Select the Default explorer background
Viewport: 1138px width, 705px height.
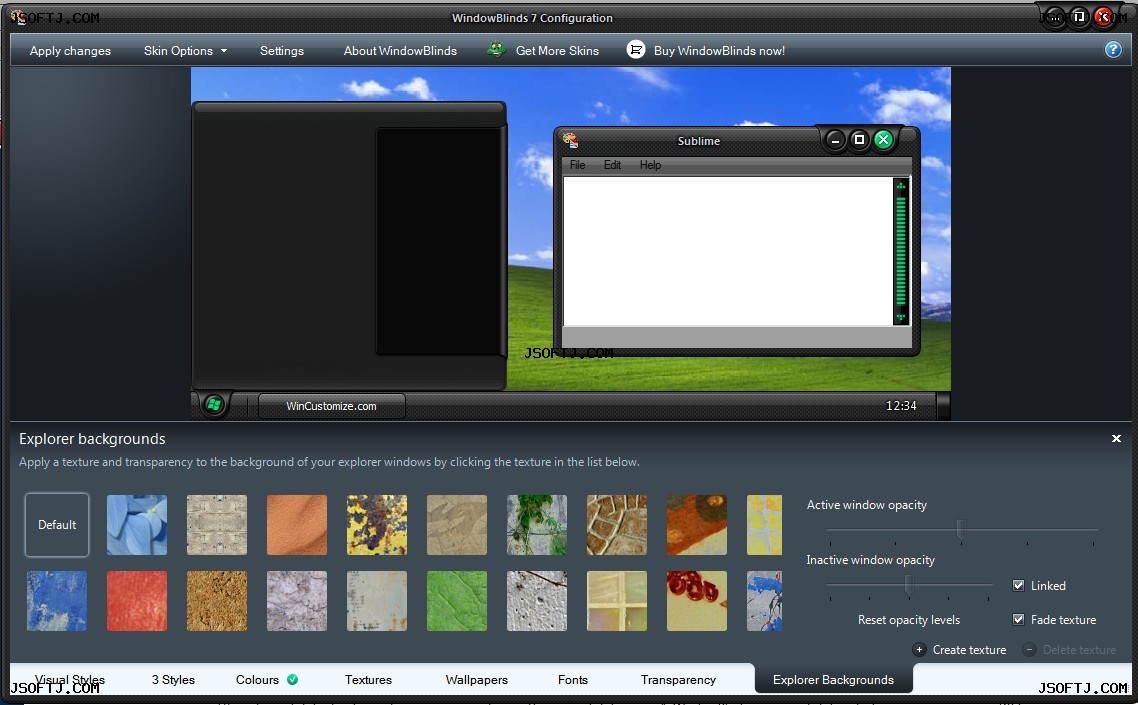57,525
